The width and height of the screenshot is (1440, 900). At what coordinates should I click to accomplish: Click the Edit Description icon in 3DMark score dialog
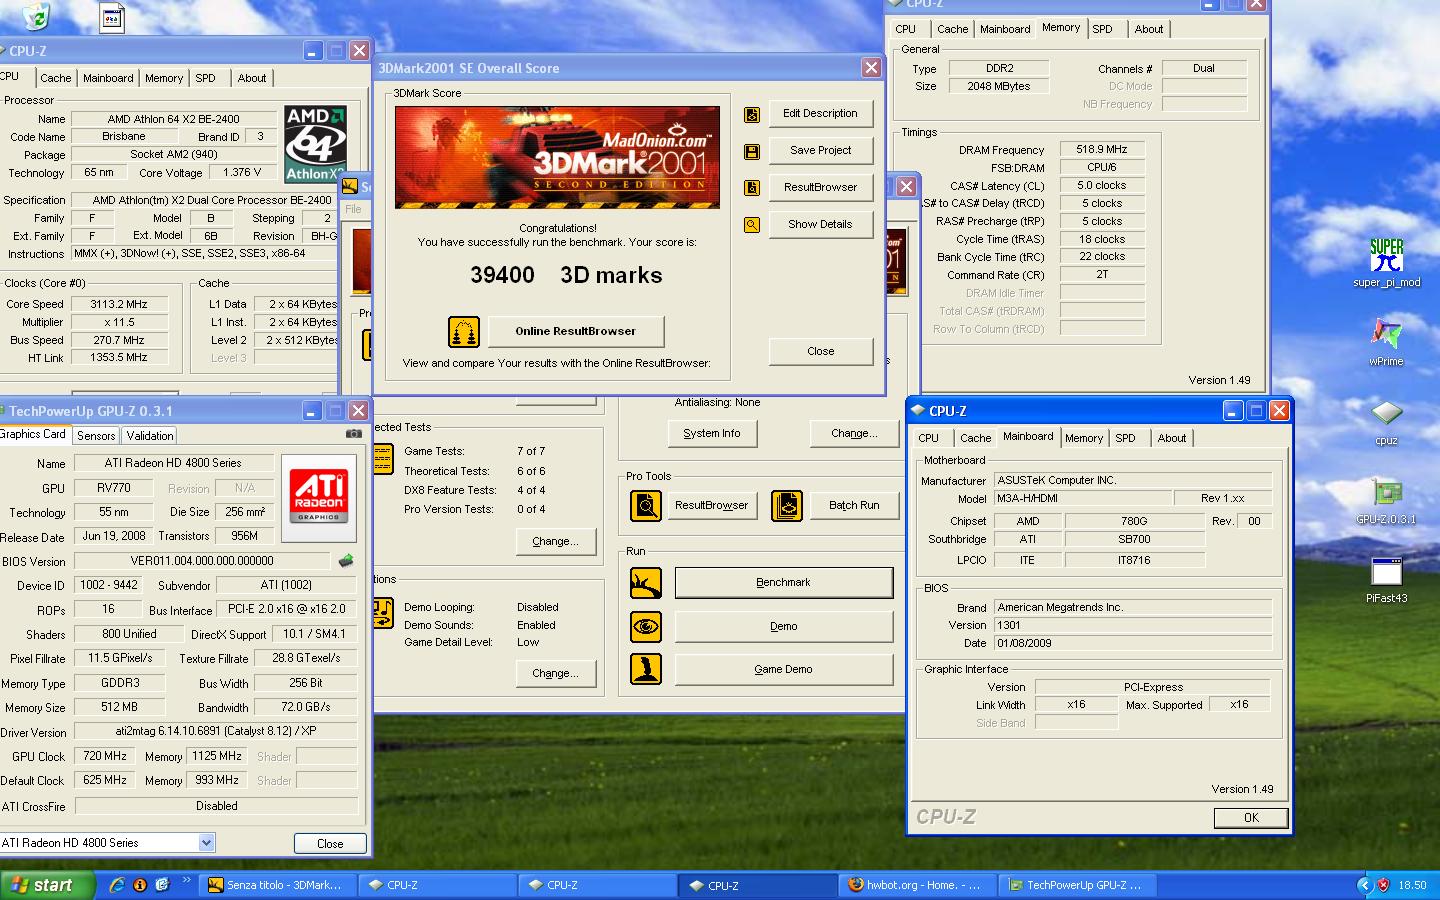click(x=752, y=114)
